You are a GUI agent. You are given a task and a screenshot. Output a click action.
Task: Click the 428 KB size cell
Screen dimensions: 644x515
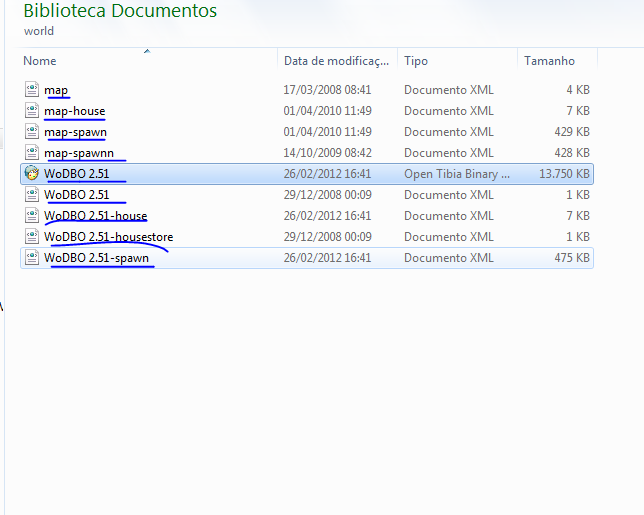[572, 153]
